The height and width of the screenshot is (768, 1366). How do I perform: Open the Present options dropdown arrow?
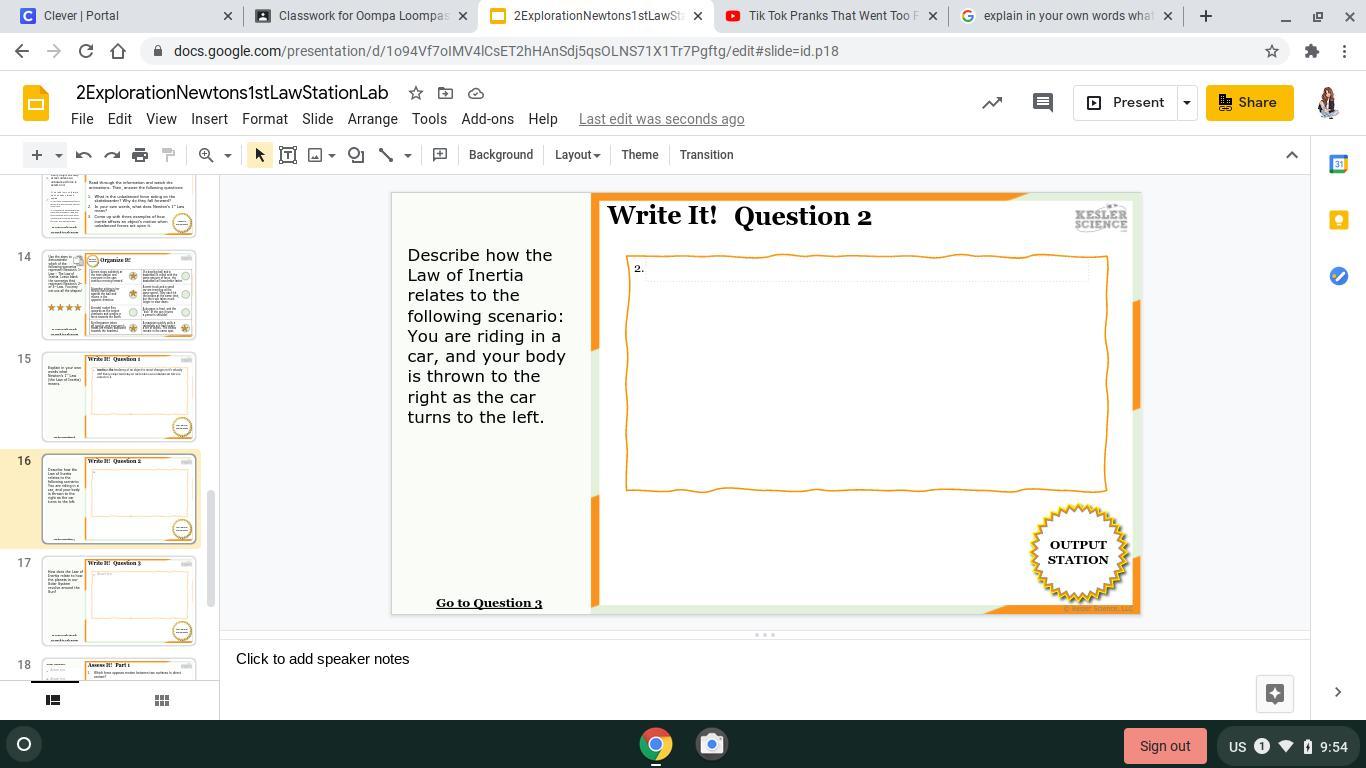pyautogui.click(x=1187, y=103)
